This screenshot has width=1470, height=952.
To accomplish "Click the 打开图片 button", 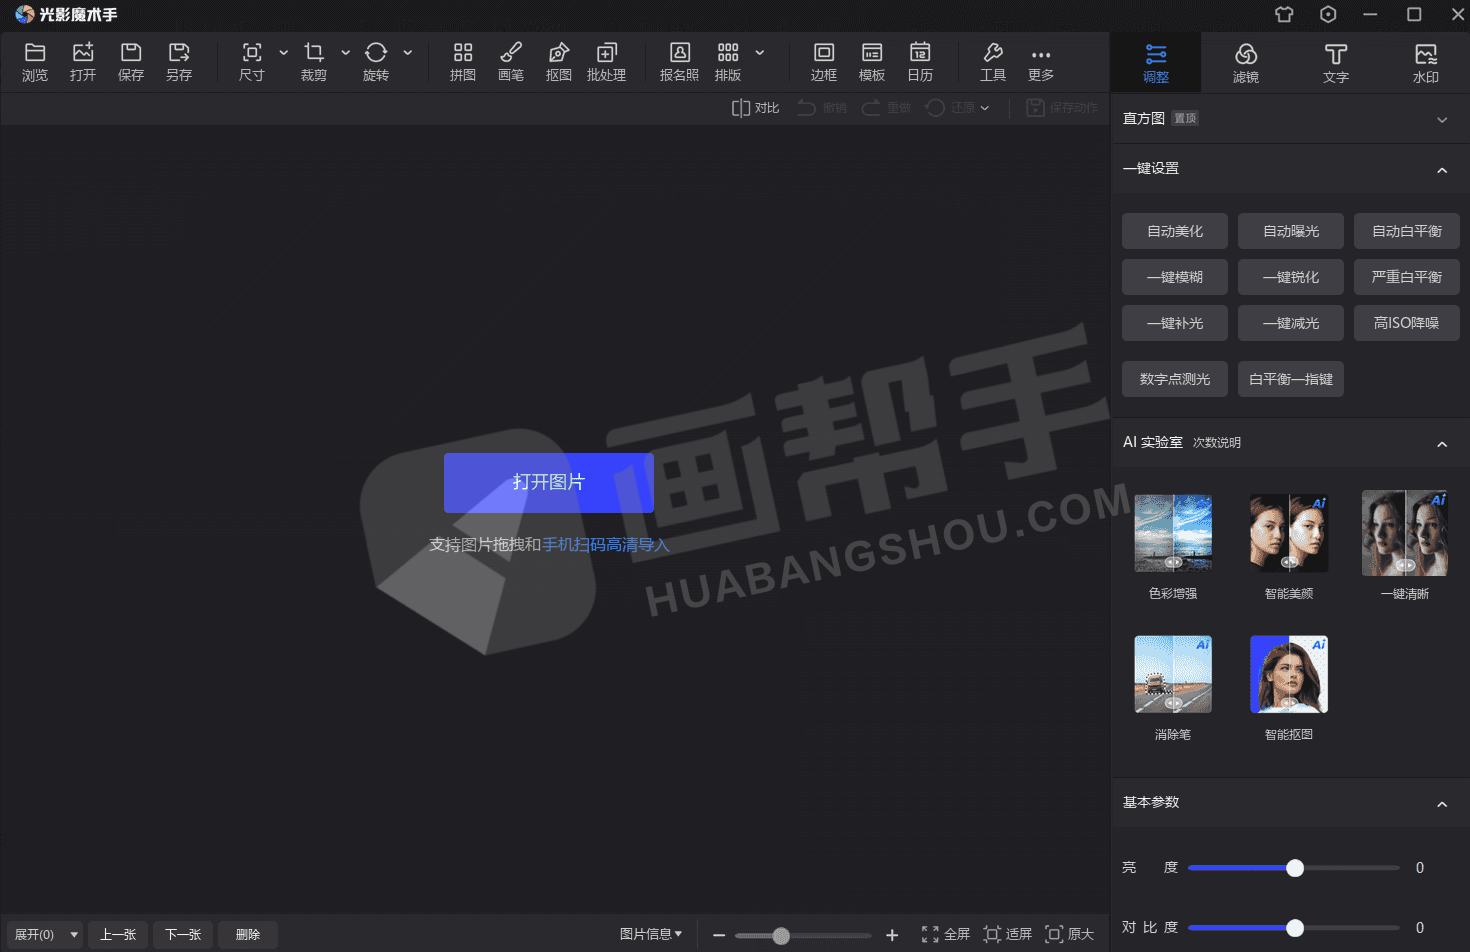I will click(548, 482).
